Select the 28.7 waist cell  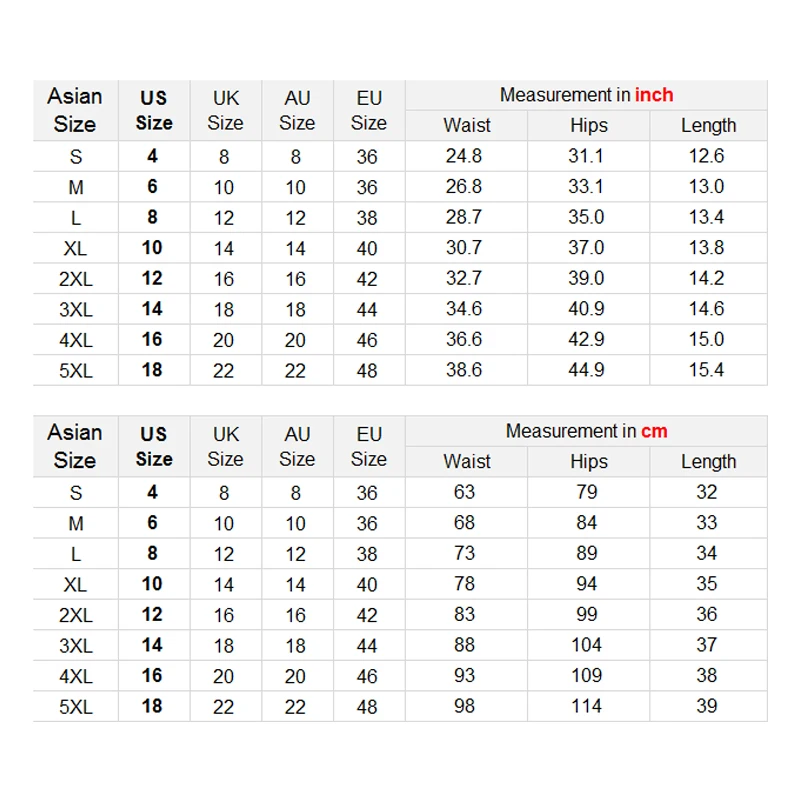click(x=464, y=217)
